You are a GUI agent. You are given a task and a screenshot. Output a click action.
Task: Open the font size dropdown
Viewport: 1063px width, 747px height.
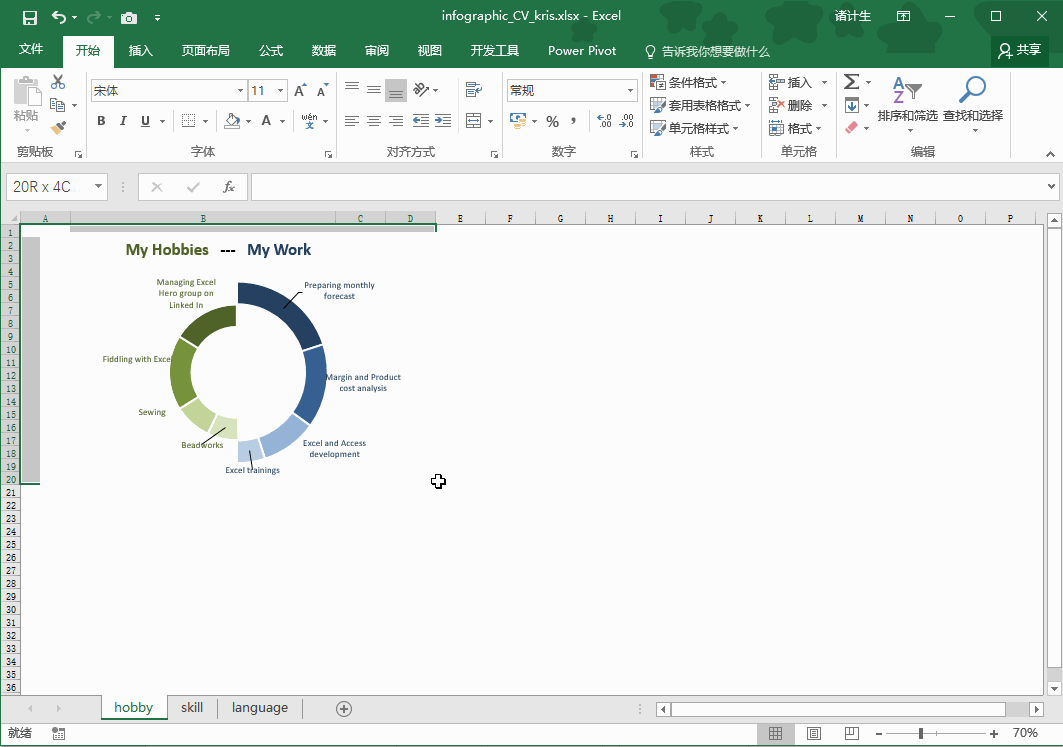(280, 90)
